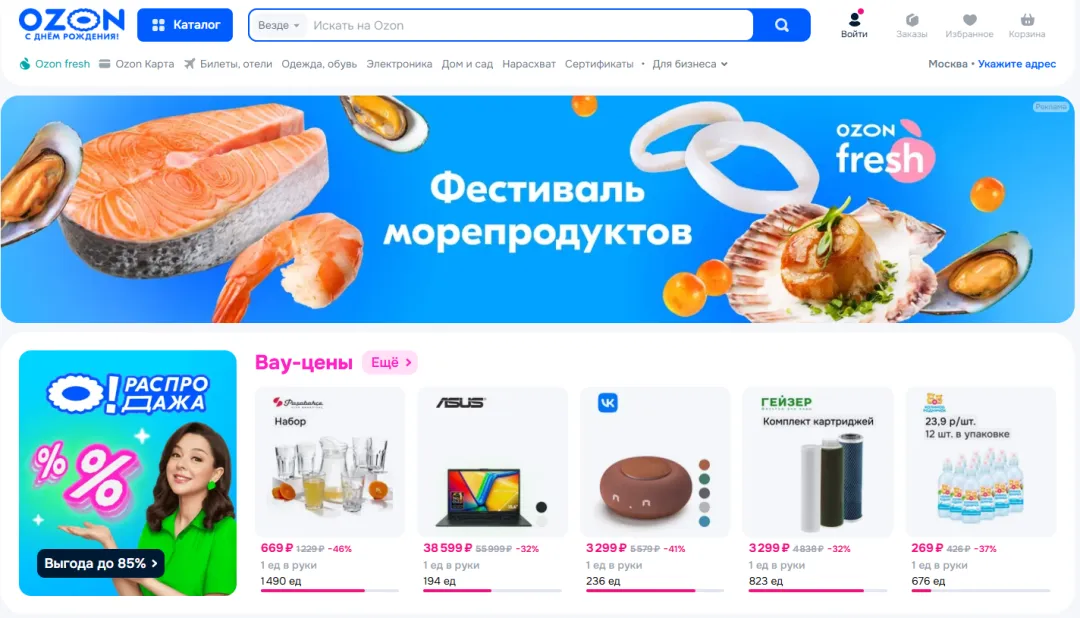
Task: Click Ещё chevron next to Вау-цены
Action: tap(390, 362)
